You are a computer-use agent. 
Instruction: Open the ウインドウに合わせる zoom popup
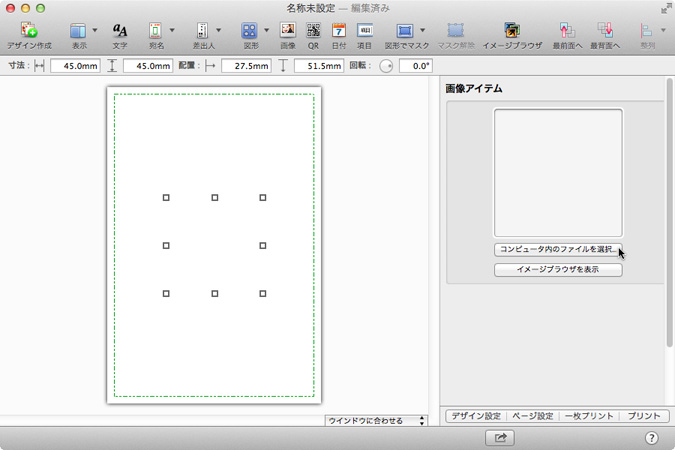pyautogui.click(x=376, y=421)
